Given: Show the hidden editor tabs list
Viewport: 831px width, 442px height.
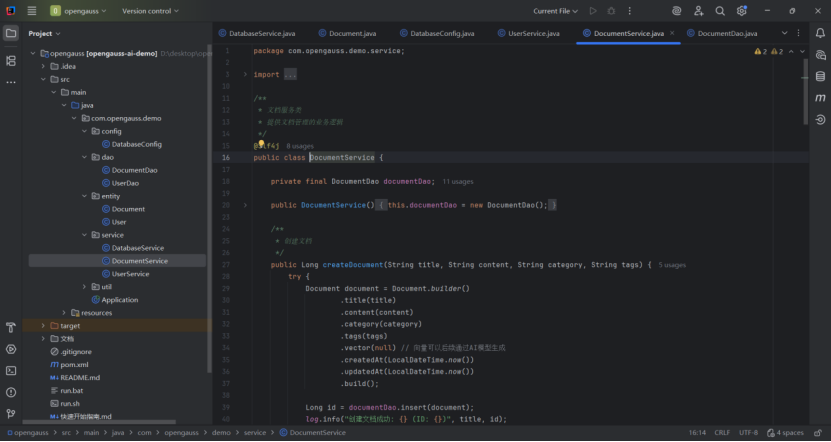Looking at the screenshot, I should tap(784, 33).
